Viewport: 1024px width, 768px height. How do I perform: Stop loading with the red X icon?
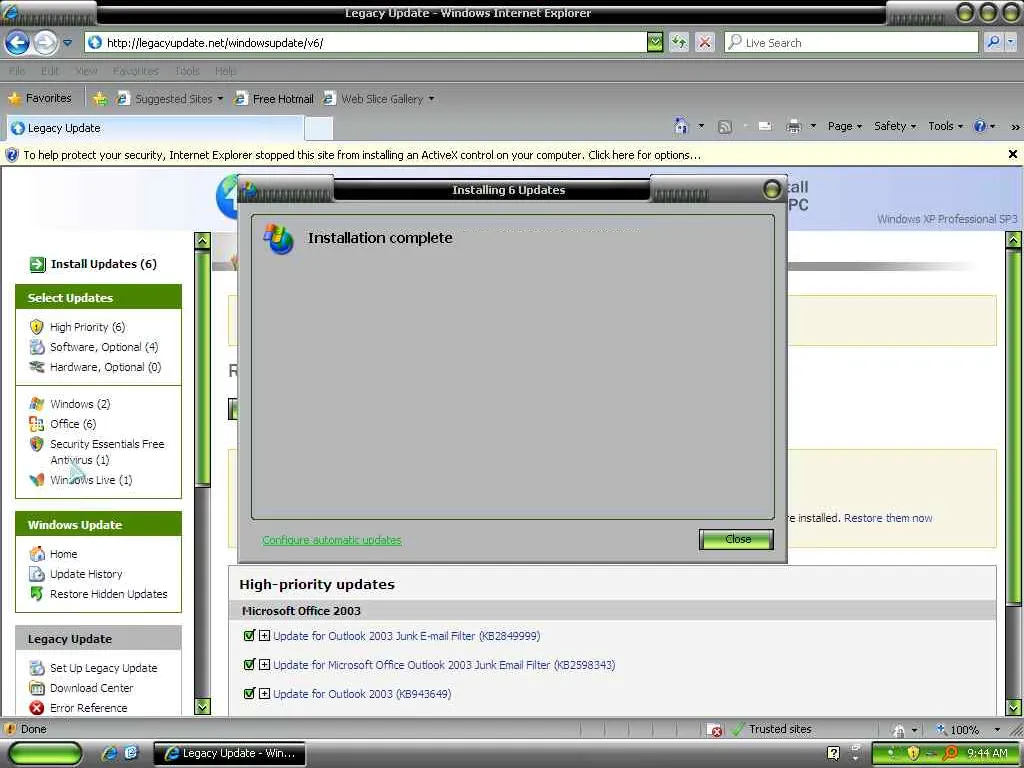pos(705,43)
